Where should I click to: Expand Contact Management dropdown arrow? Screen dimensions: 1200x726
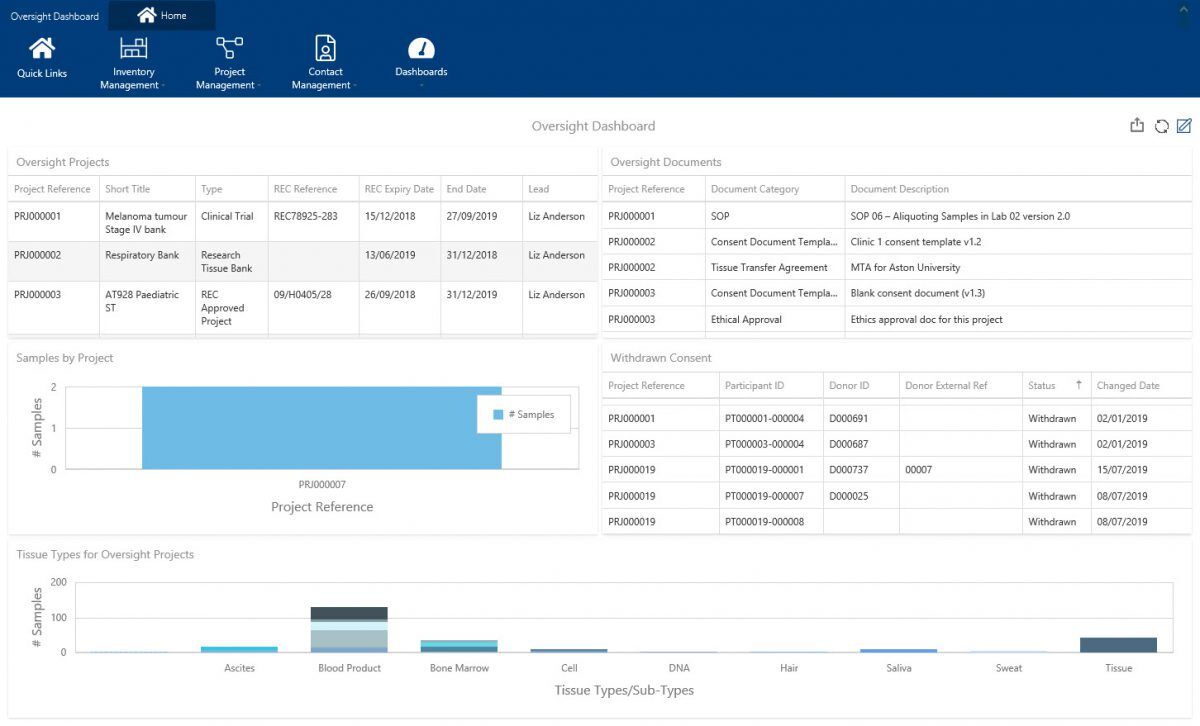coord(355,86)
